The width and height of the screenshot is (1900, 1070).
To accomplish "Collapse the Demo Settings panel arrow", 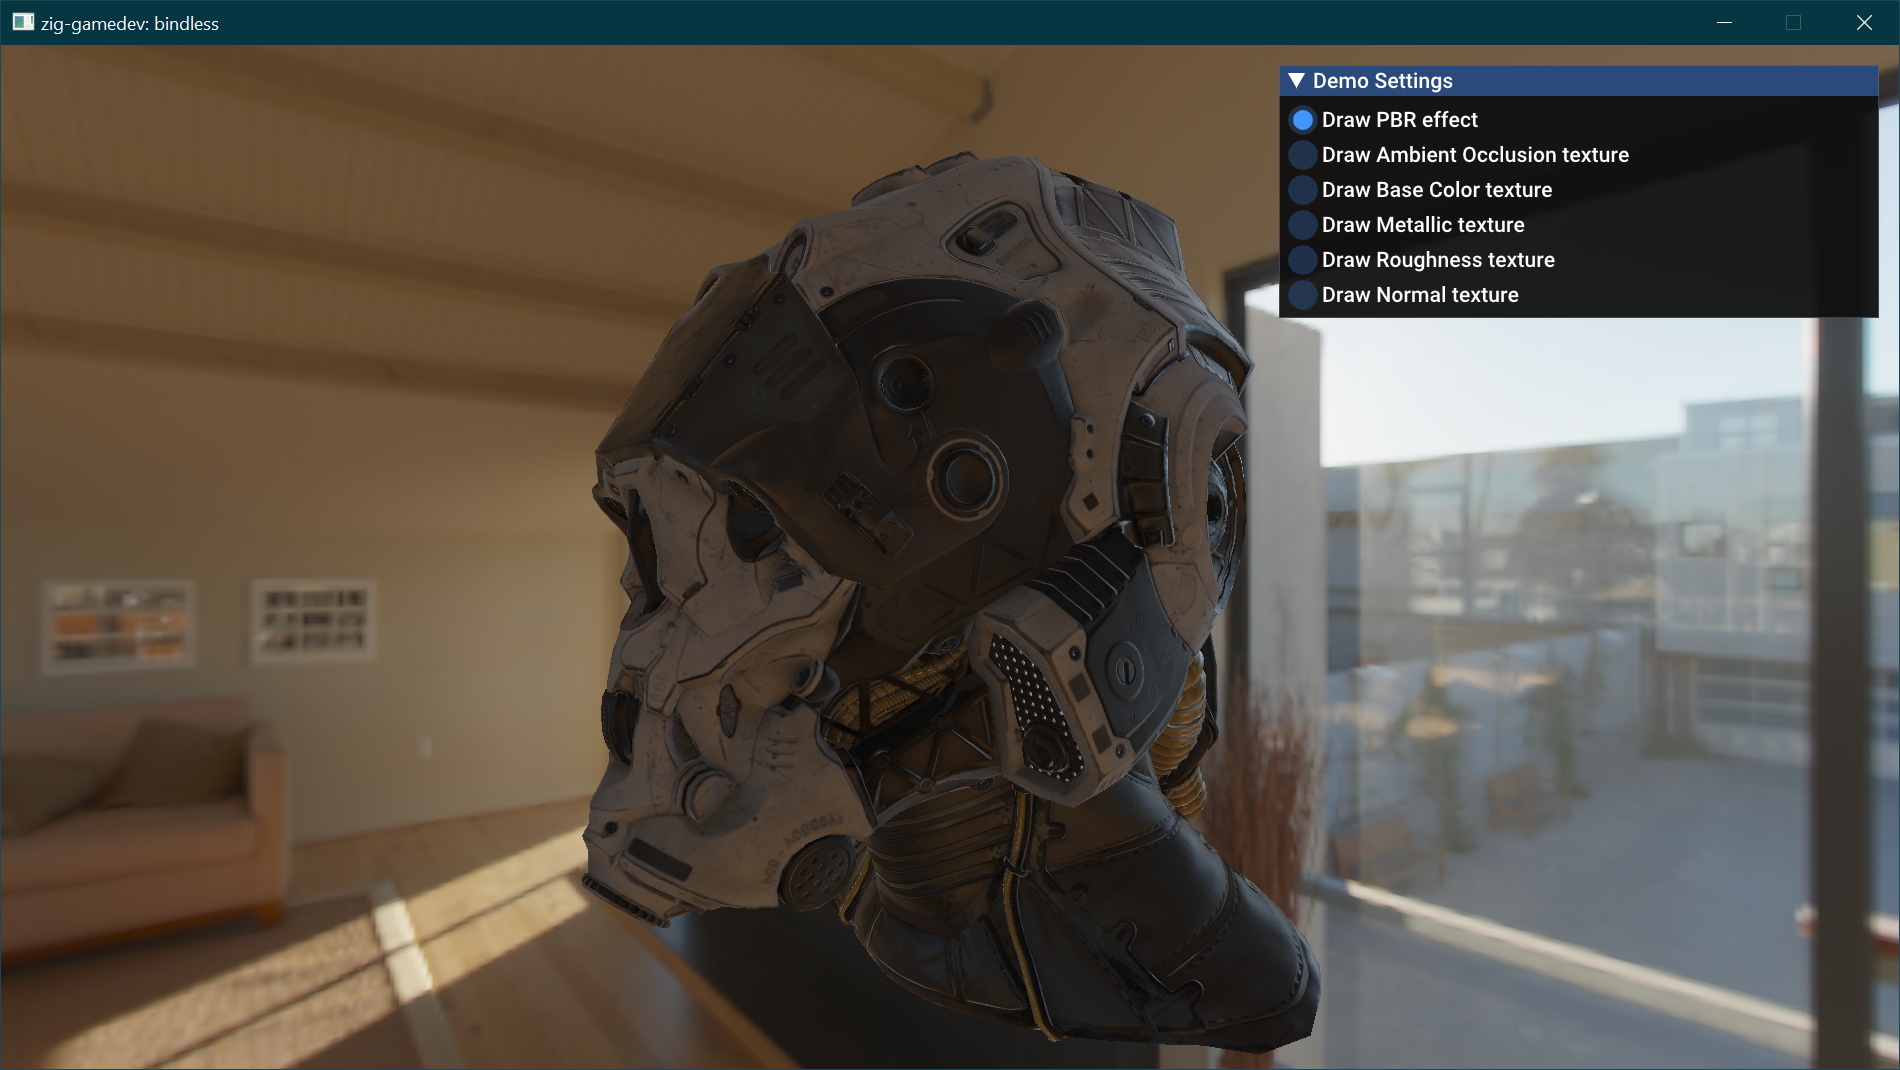I will click(x=1297, y=81).
